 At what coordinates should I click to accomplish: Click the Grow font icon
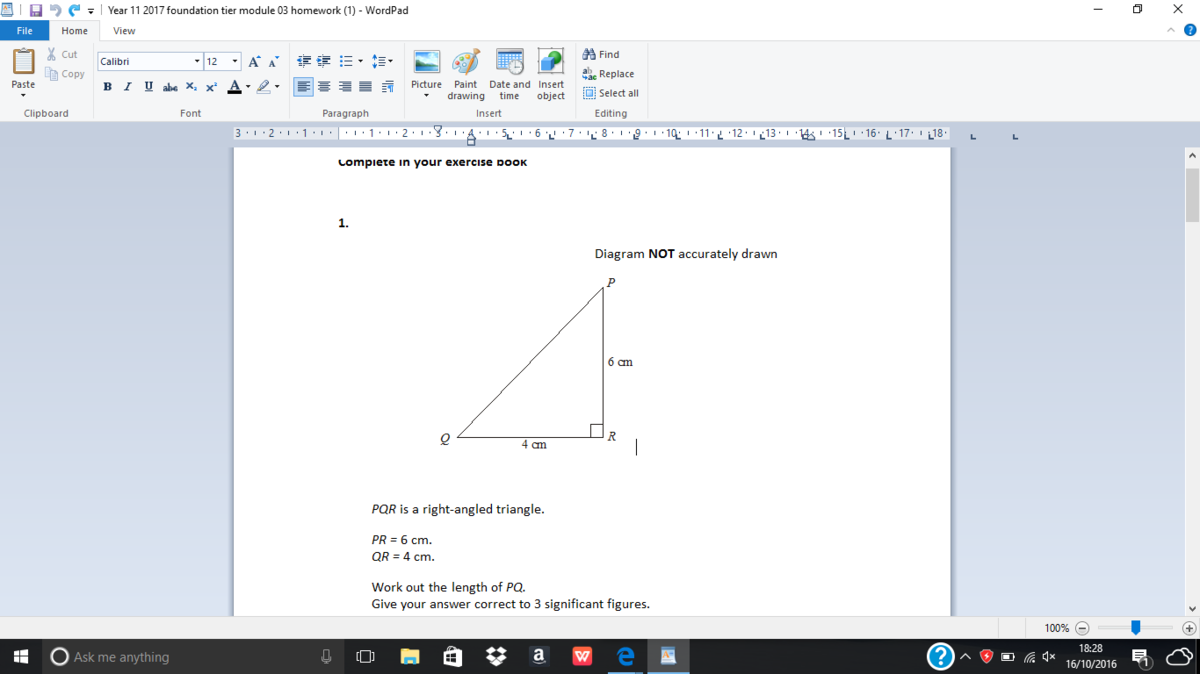(x=254, y=62)
